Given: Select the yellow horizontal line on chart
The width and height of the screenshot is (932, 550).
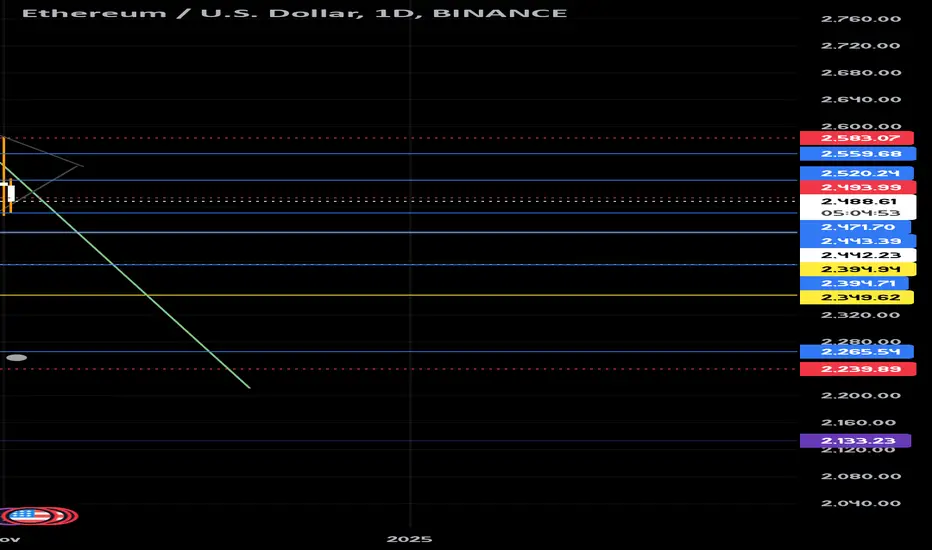Looking at the screenshot, I should 398,295.
